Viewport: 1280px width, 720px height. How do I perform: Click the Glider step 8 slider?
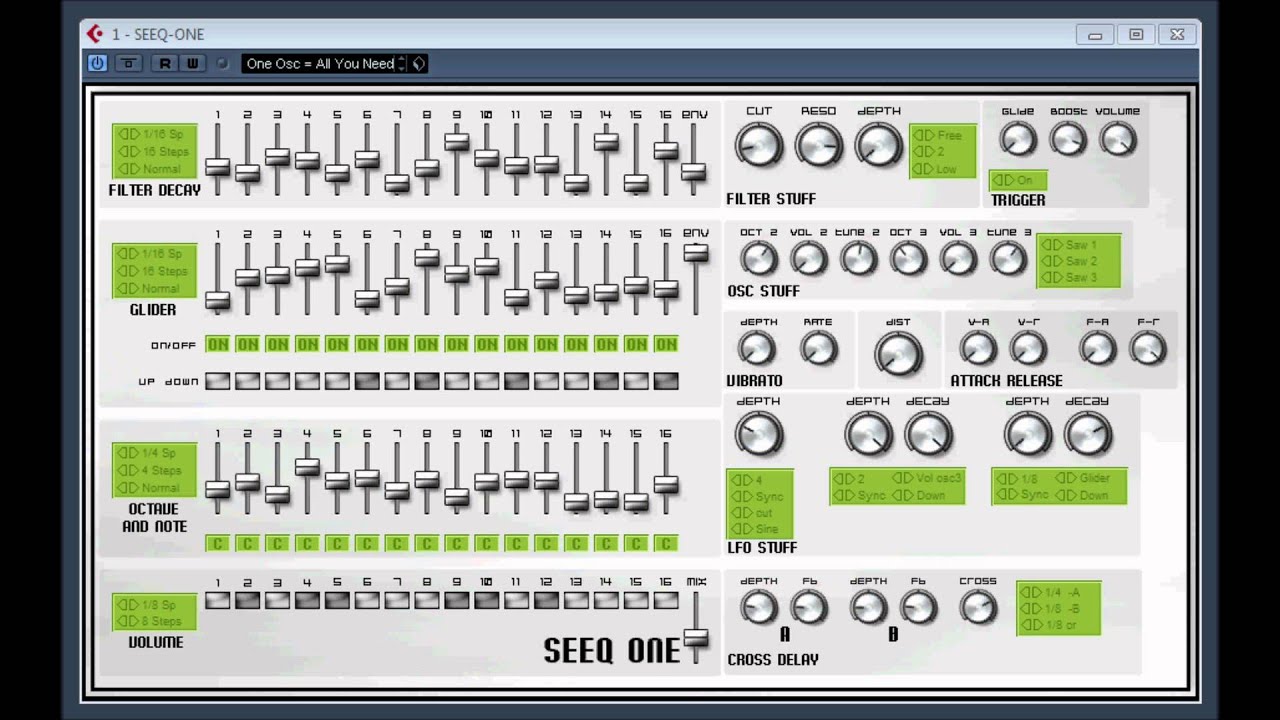427,257
